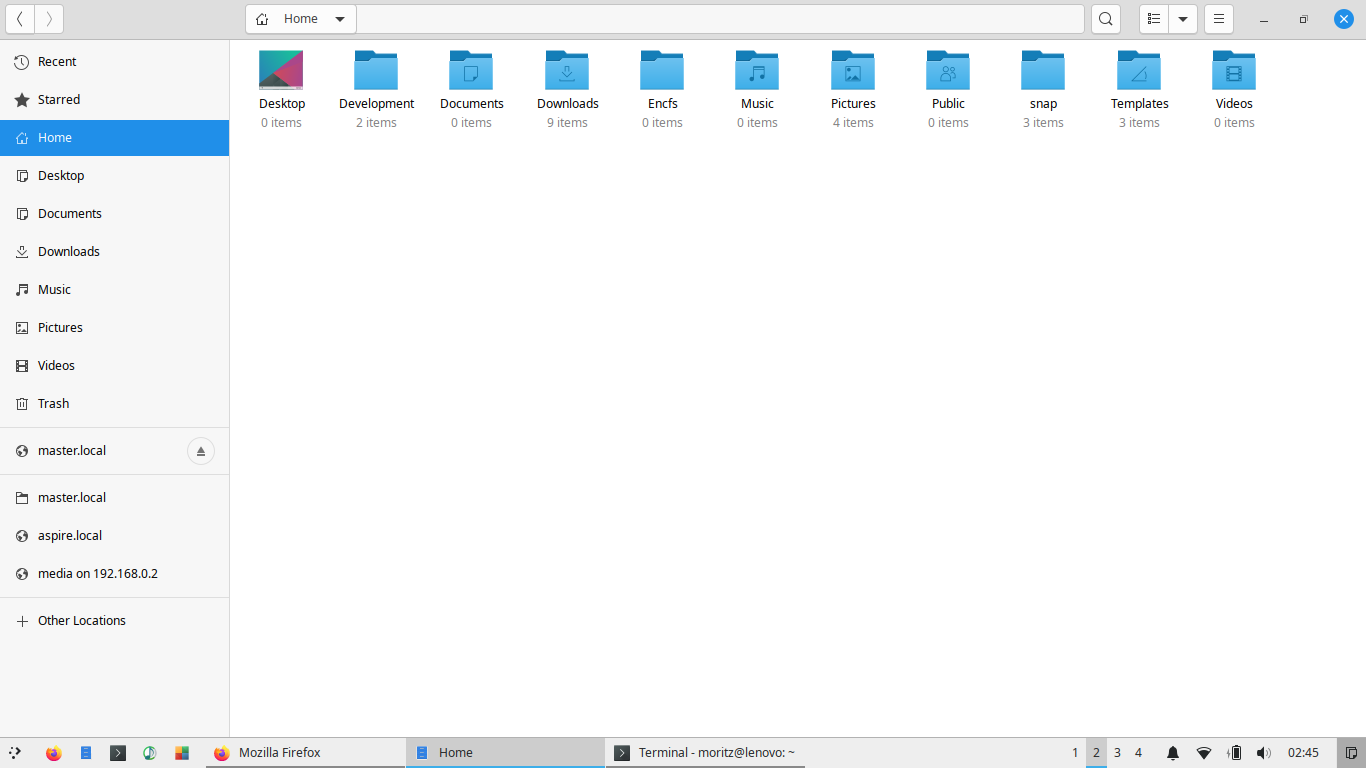Open the Downloads folder icon in main pane
The image size is (1366, 768).
pyautogui.click(x=567, y=70)
